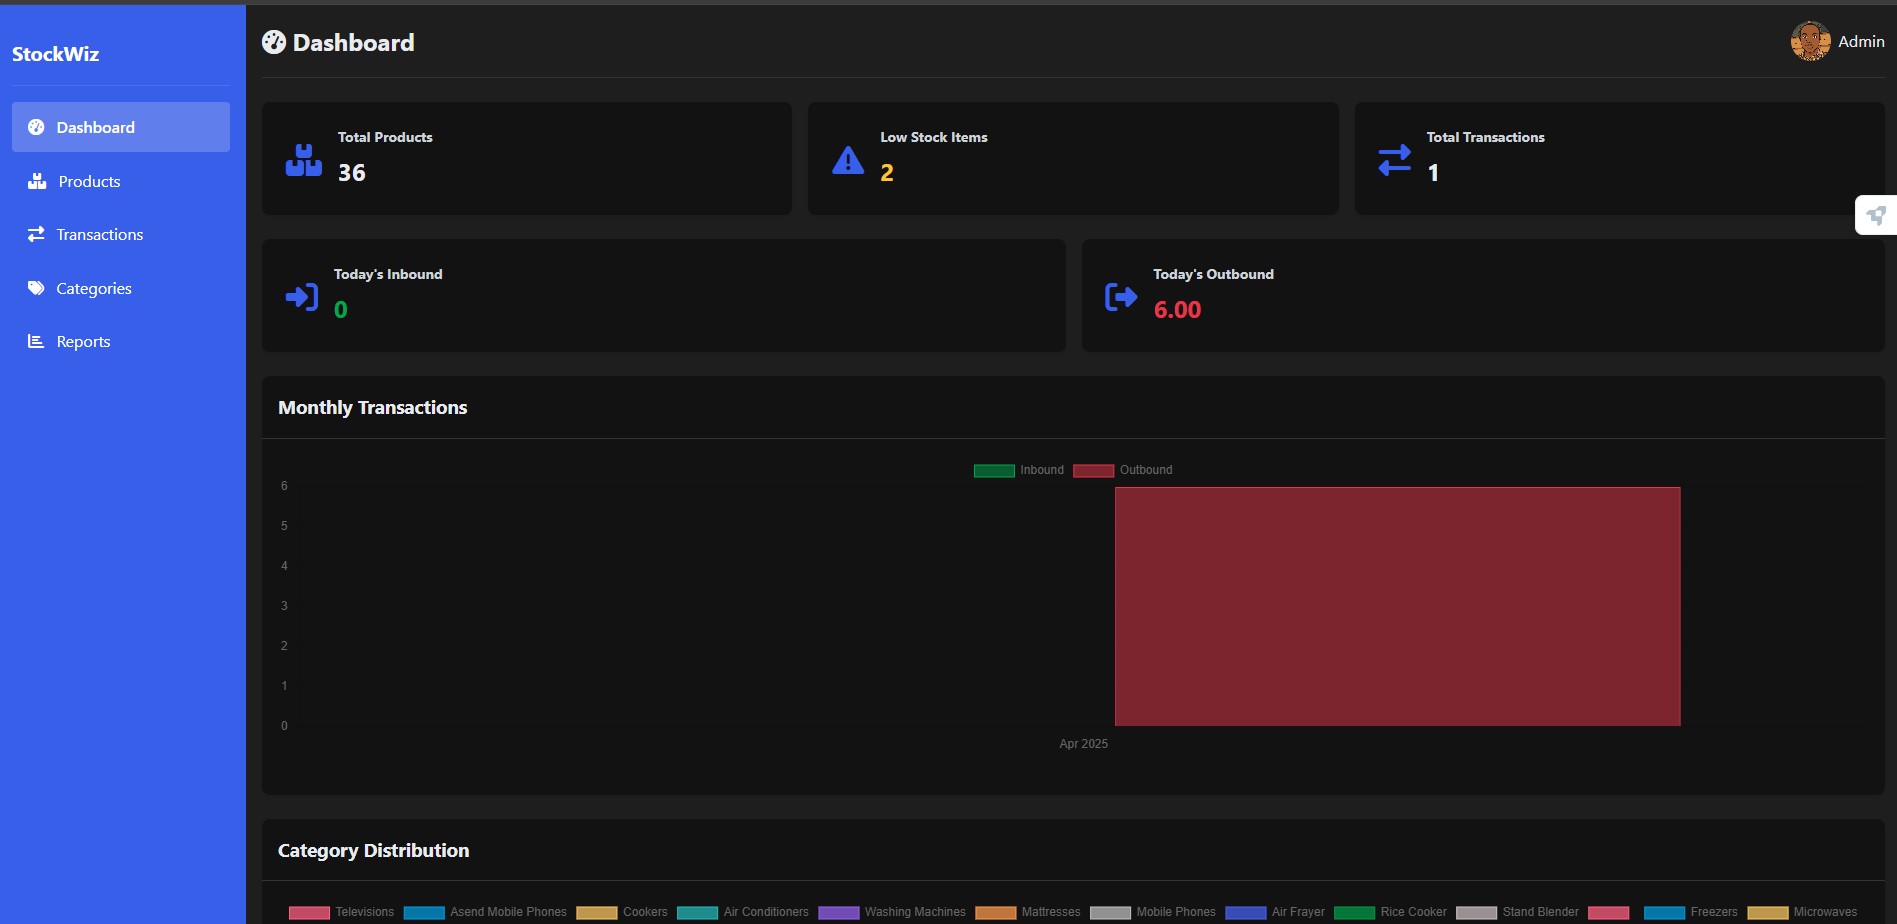The height and width of the screenshot is (924, 1897).
Task: Toggle the Inbound series legend swatch
Action: tap(994, 470)
